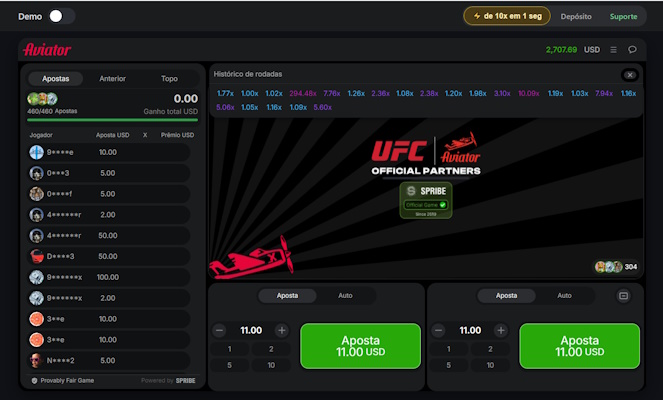This screenshot has width=663, height=400.
Task: Click avatar of 4******r betting 2.00
Action: [36, 215]
